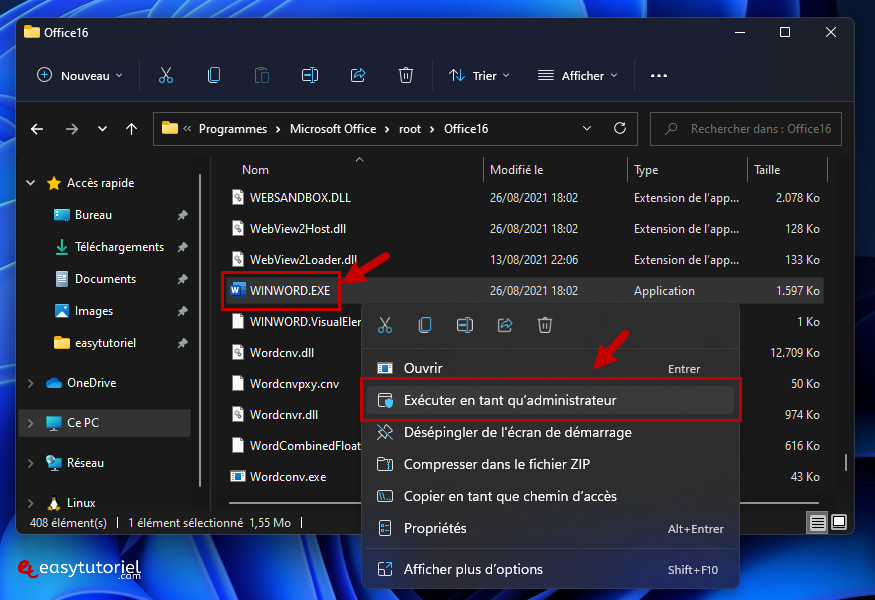The image size is (875, 600).
Task: Click Microsoft Office in the breadcrumb path
Action: tap(333, 129)
